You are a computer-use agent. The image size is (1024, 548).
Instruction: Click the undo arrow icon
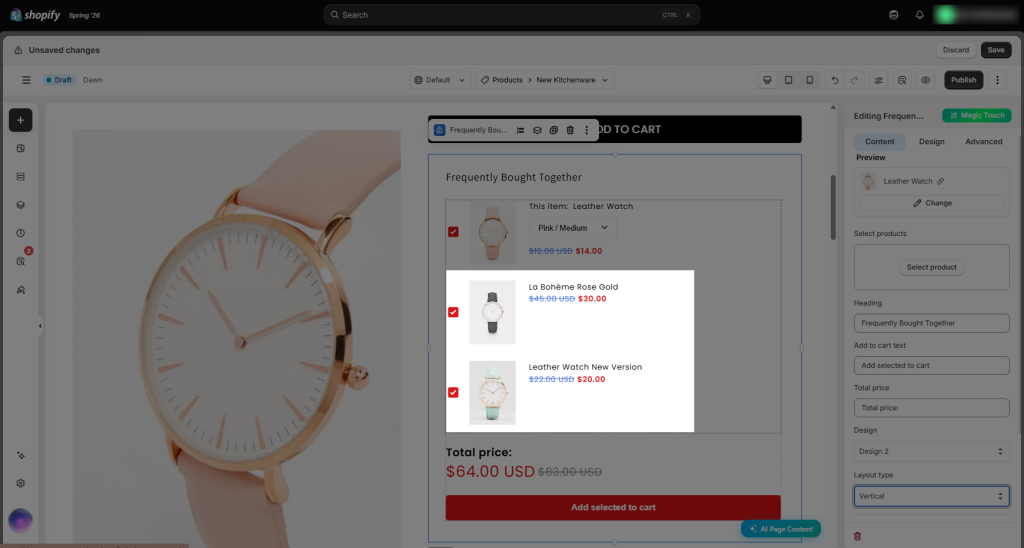pyautogui.click(x=835, y=80)
